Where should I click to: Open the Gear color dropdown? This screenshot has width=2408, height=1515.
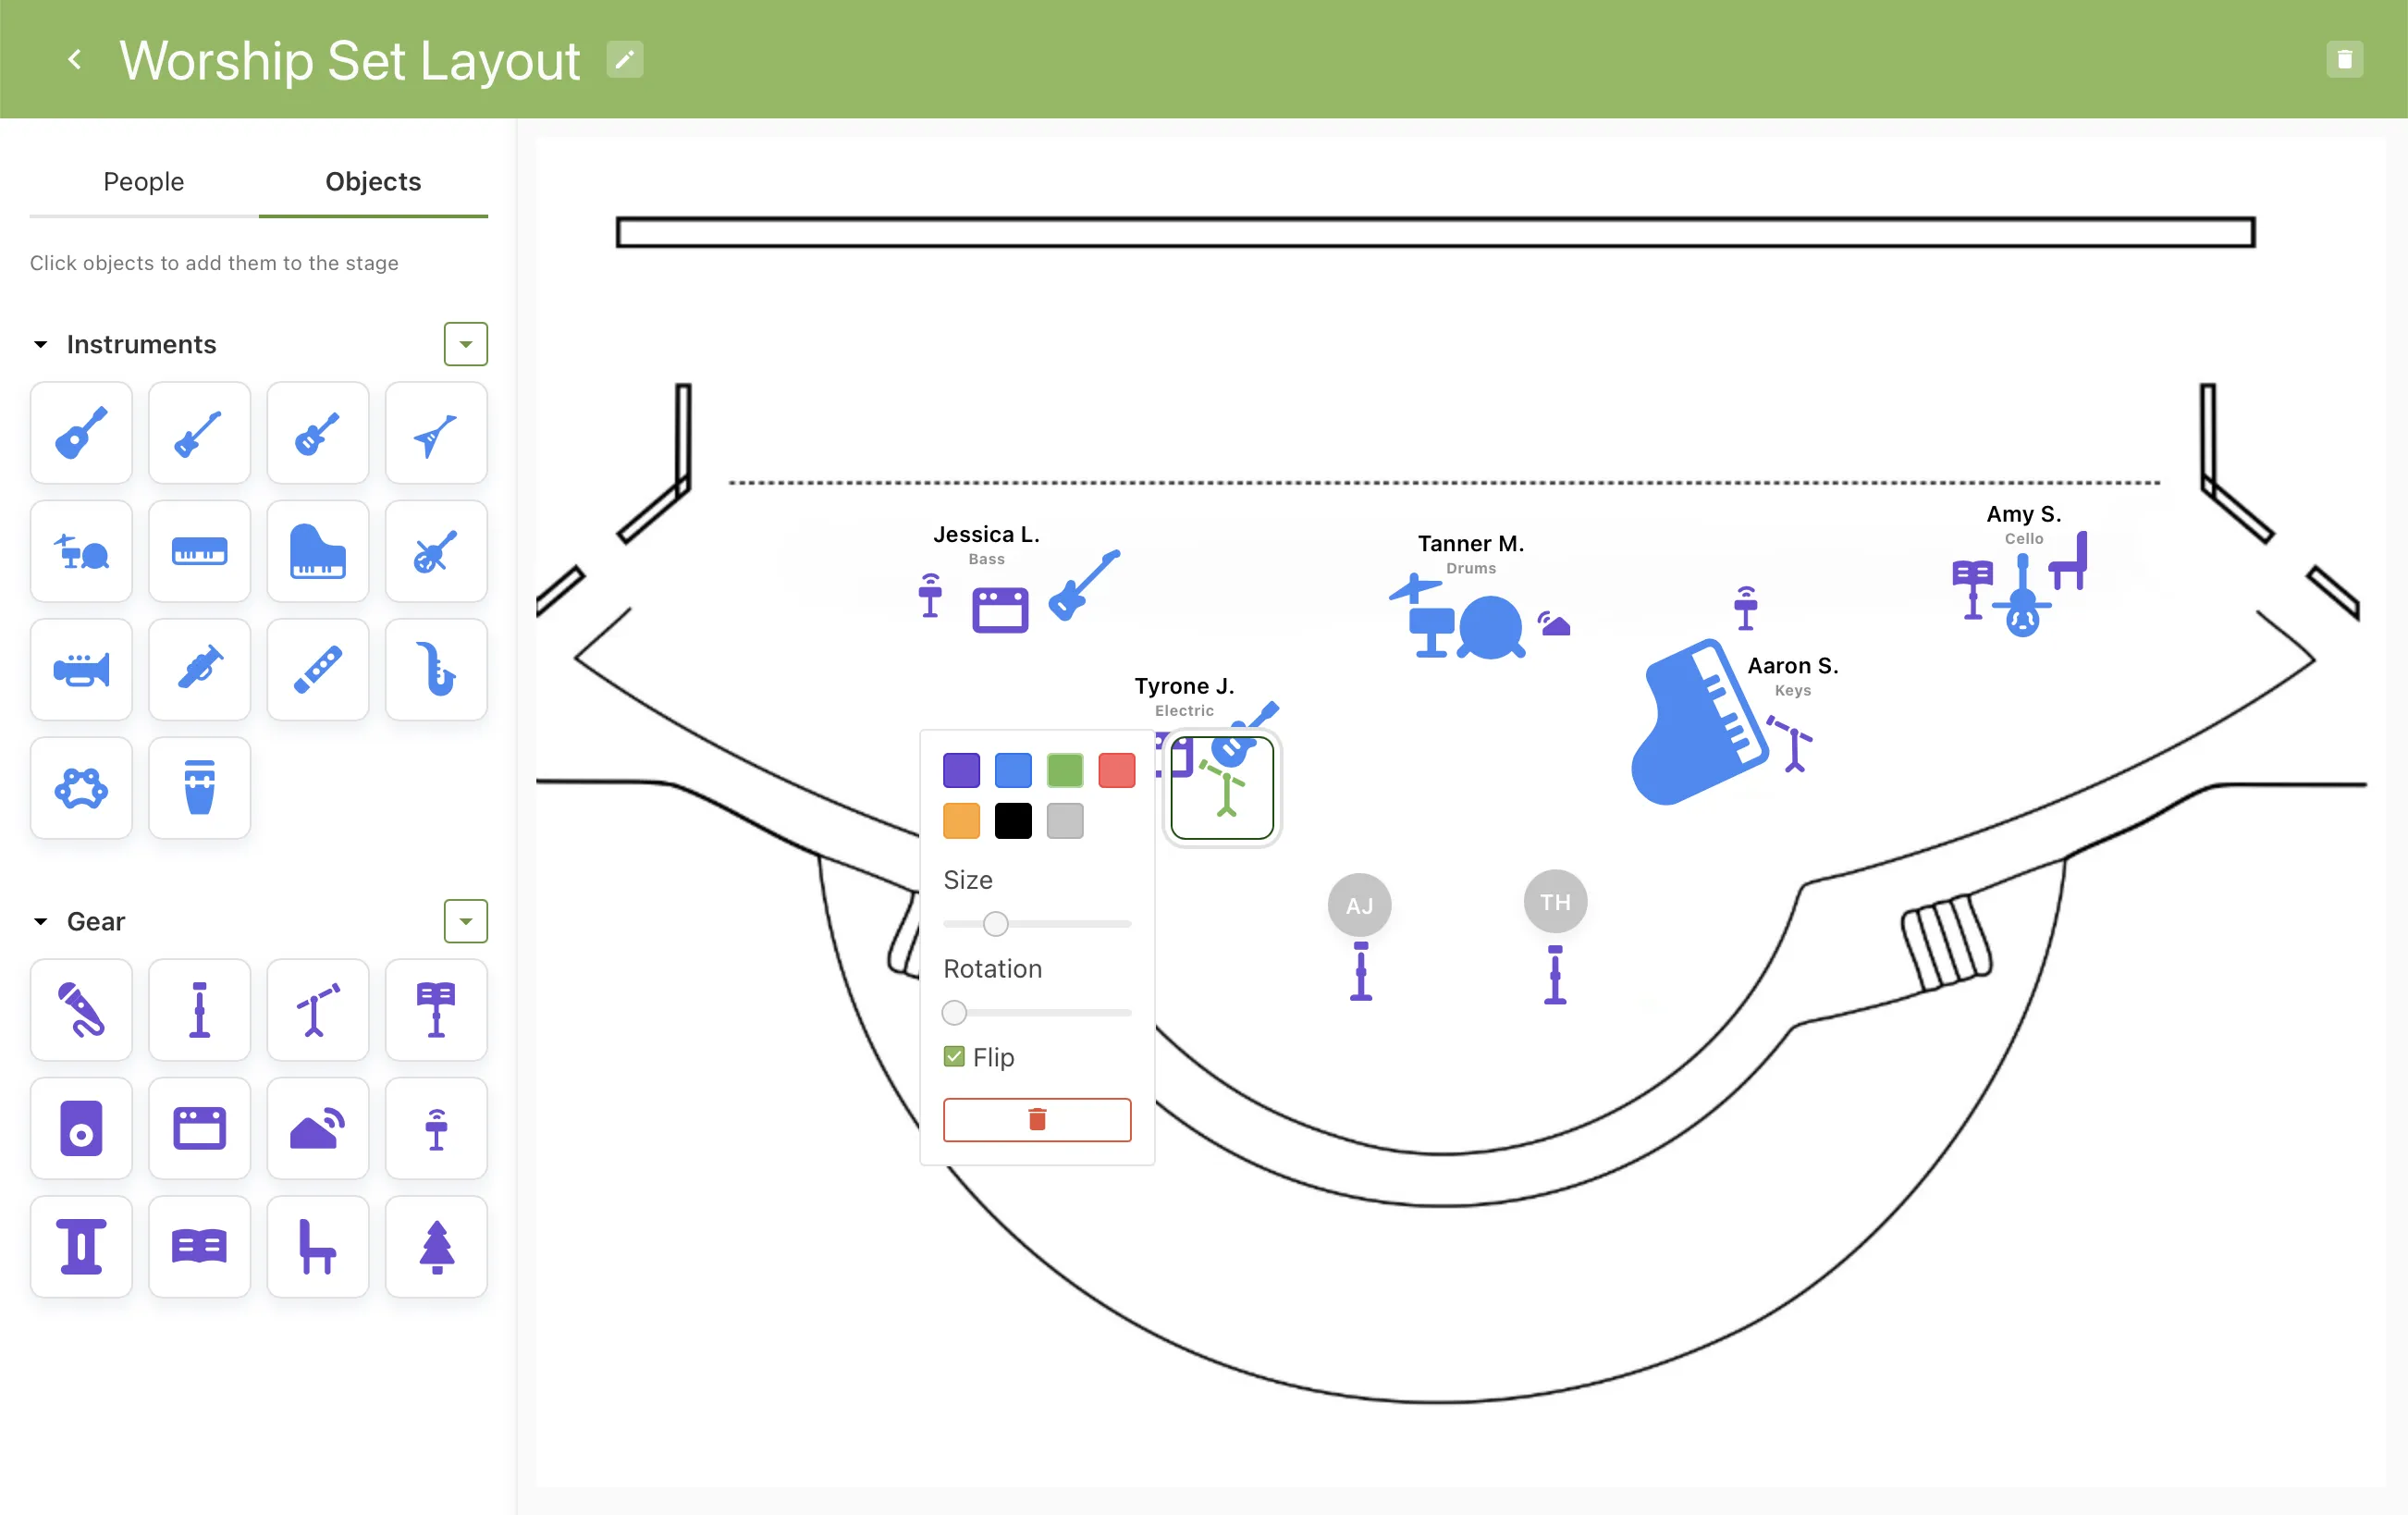point(465,921)
